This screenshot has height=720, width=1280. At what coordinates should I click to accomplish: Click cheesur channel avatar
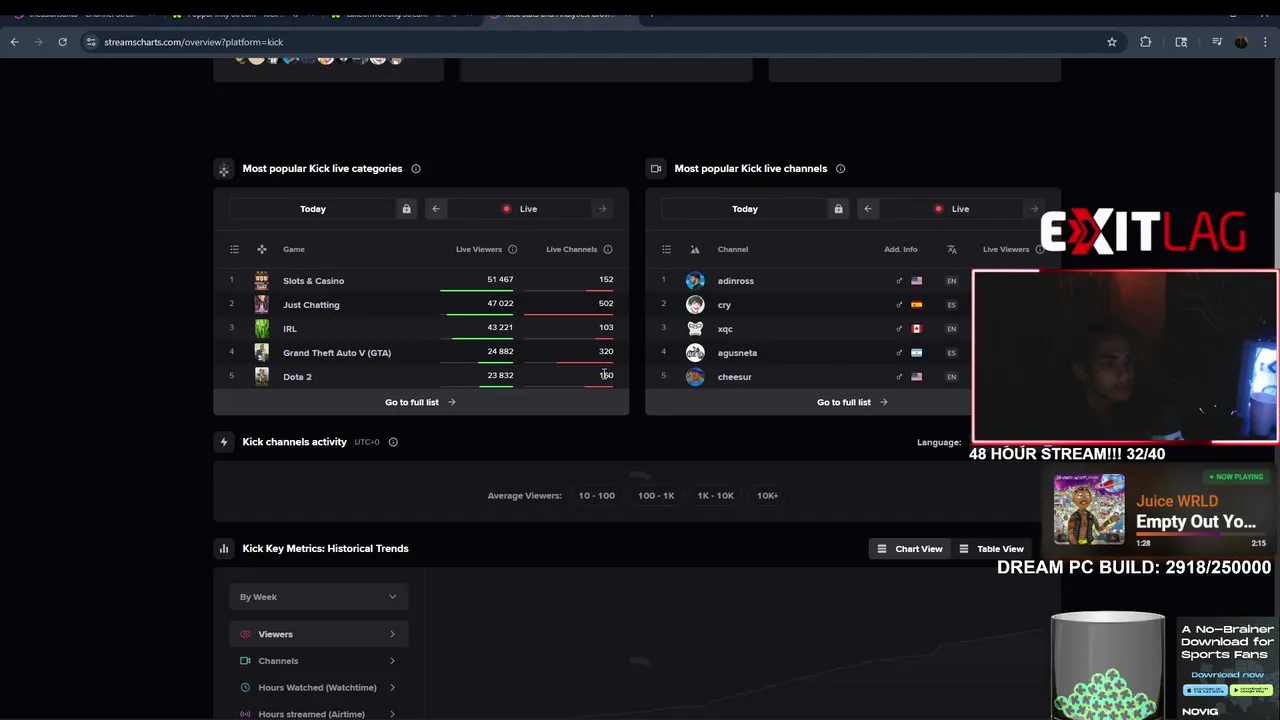(x=695, y=377)
